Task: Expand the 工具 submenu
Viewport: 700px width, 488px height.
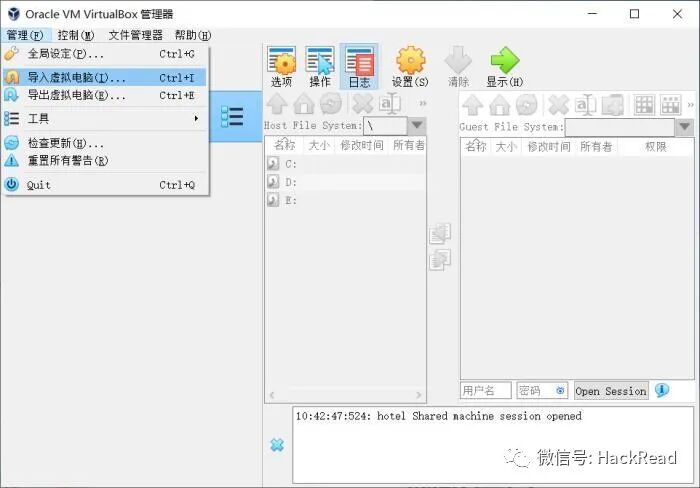Action: tap(104, 118)
